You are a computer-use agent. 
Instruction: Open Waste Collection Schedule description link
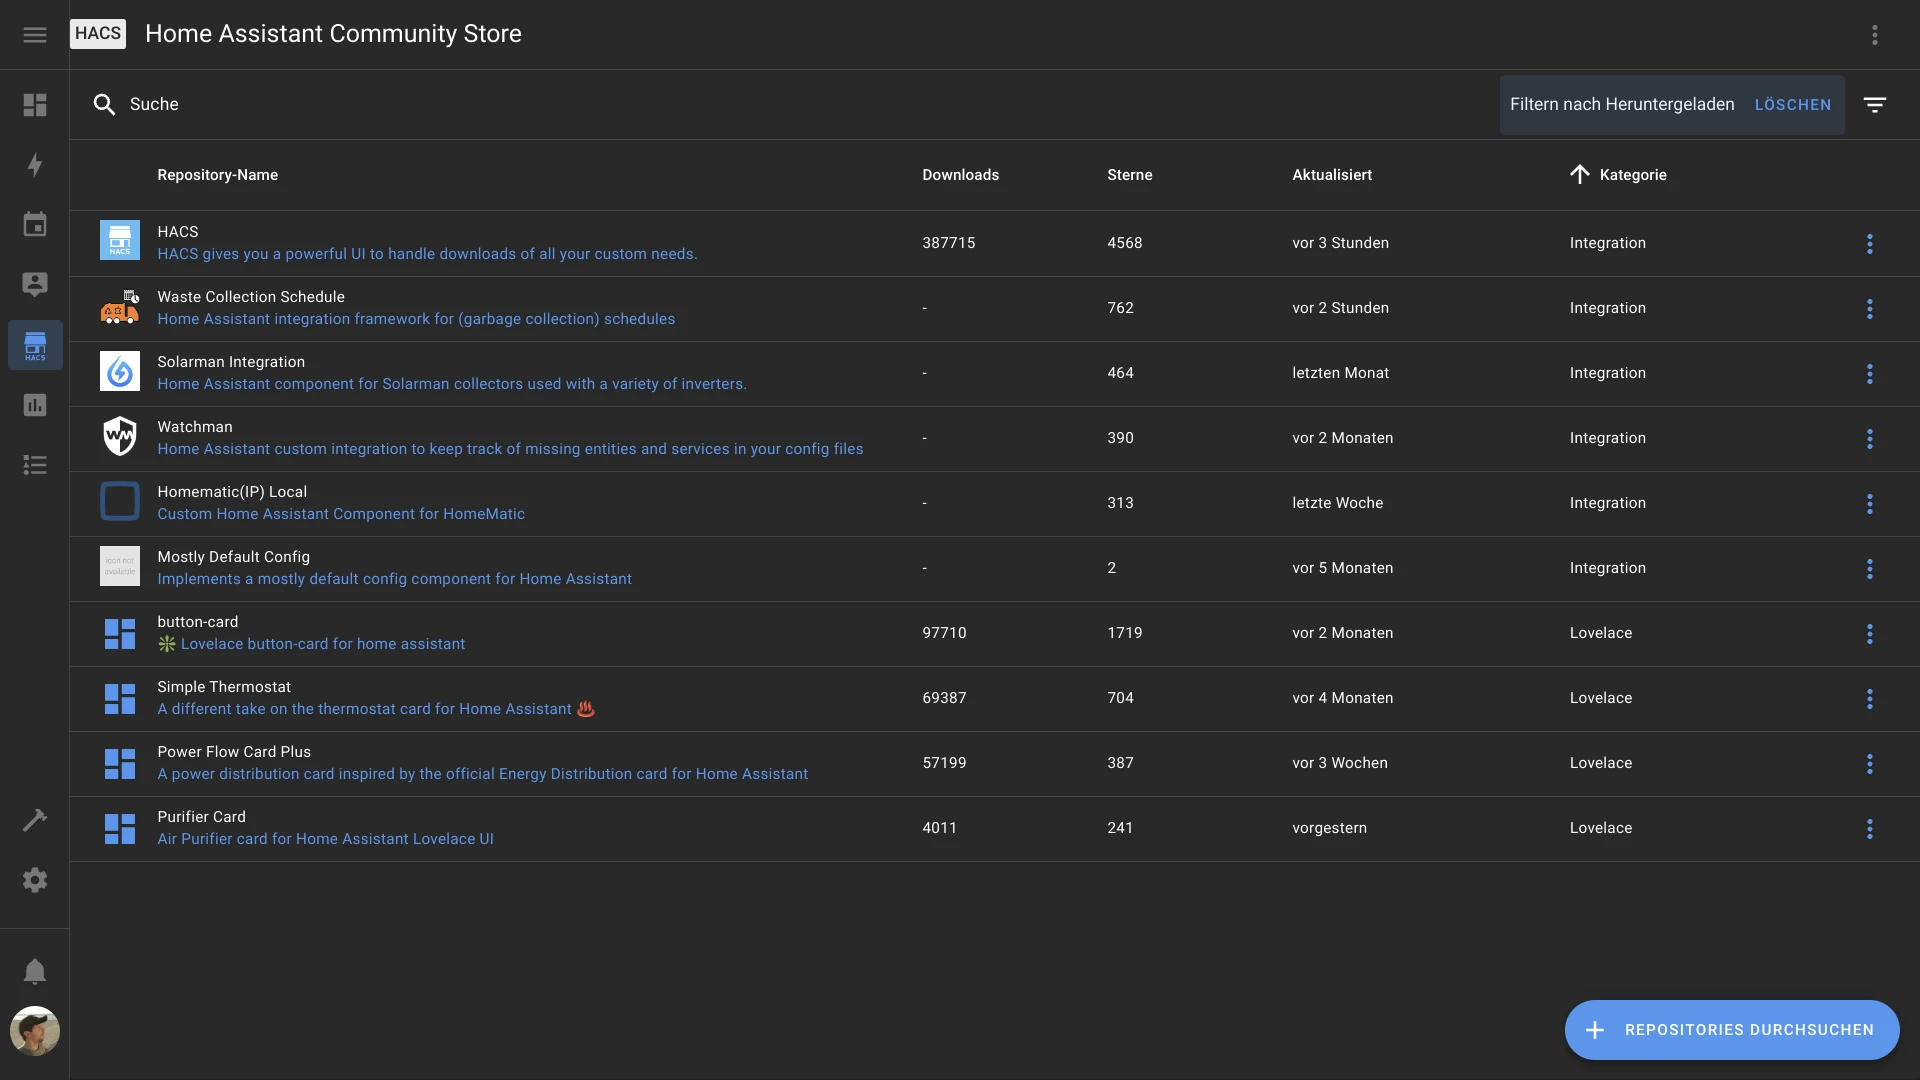(416, 319)
